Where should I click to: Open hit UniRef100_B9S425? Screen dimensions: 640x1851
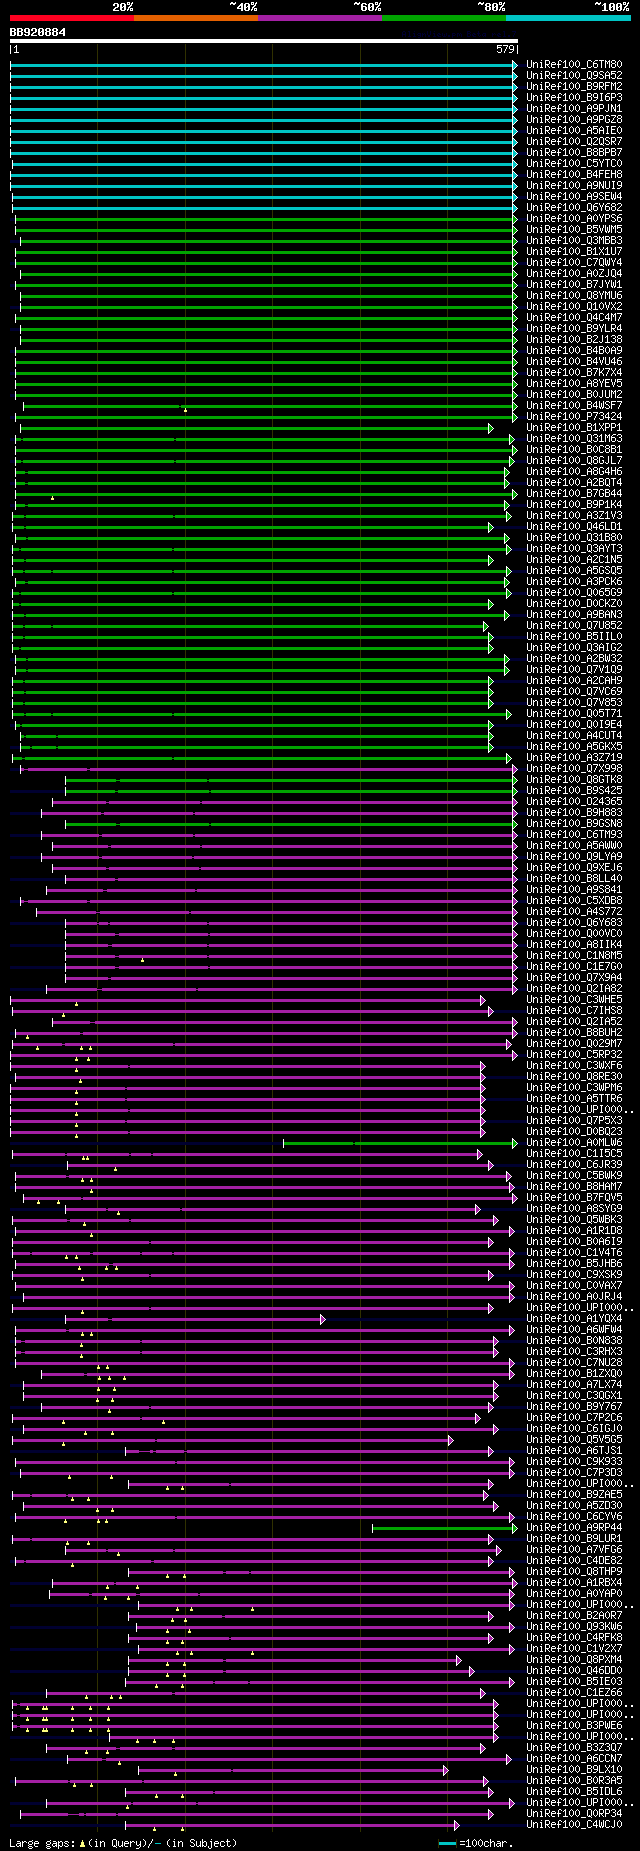(574, 791)
